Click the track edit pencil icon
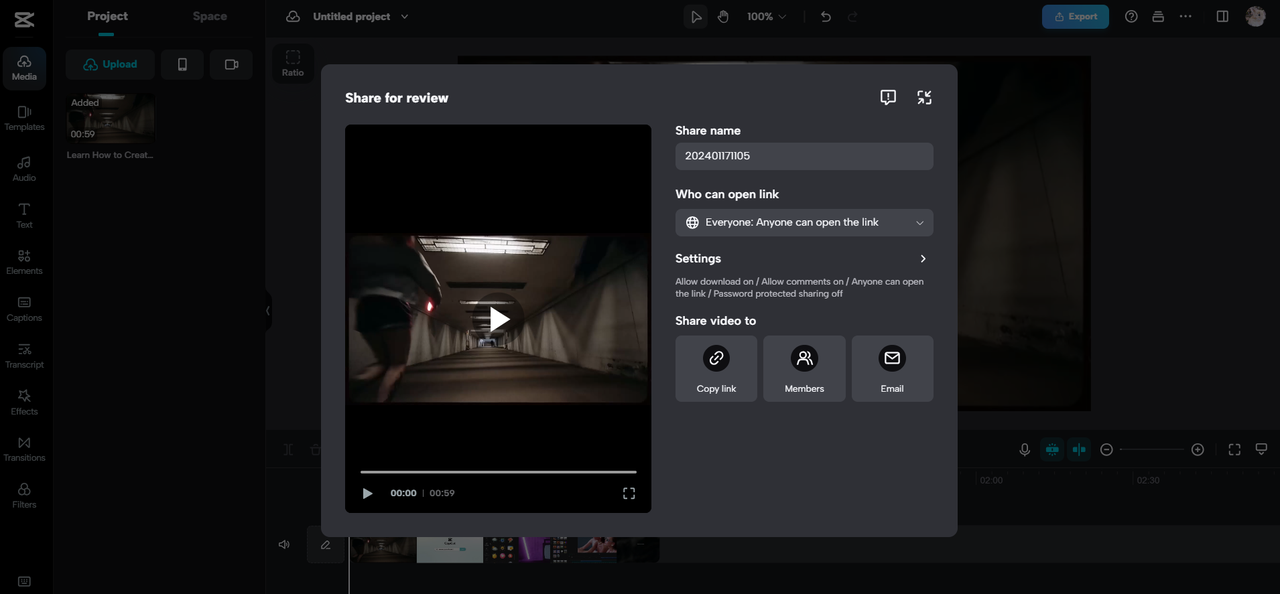This screenshot has height=594, width=1280. coord(325,545)
